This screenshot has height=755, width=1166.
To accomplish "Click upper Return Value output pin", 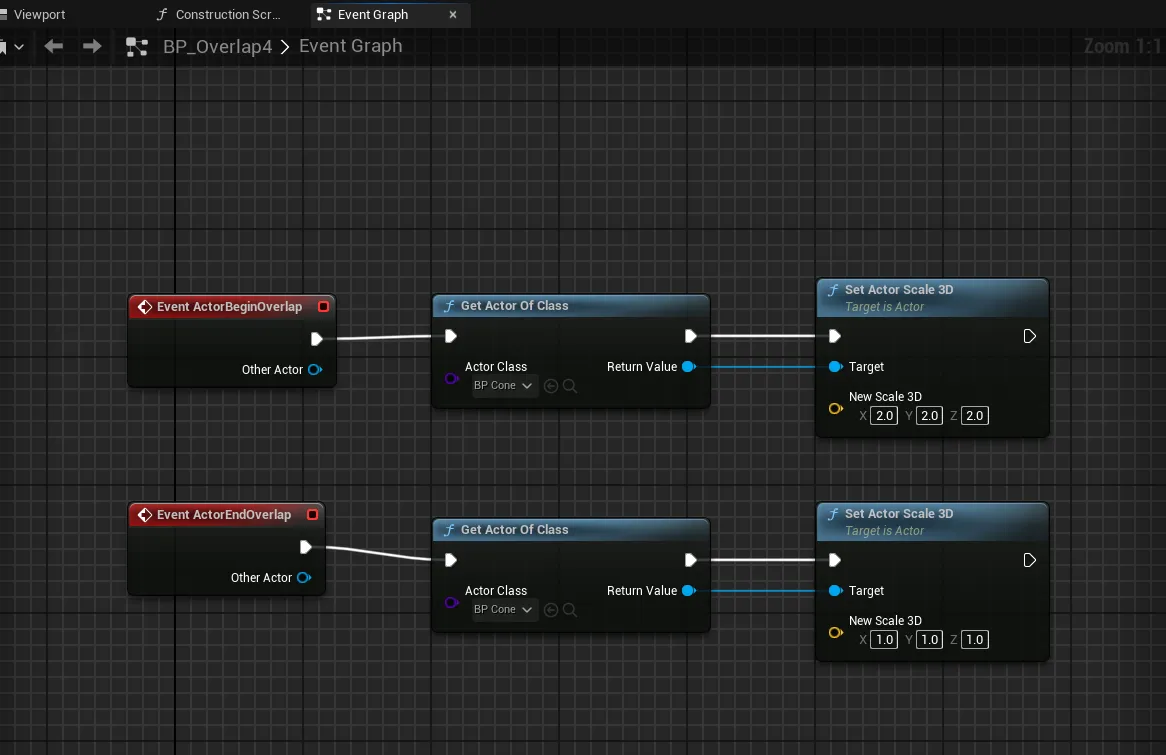I will pyautogui.click(x=689, y=367).
